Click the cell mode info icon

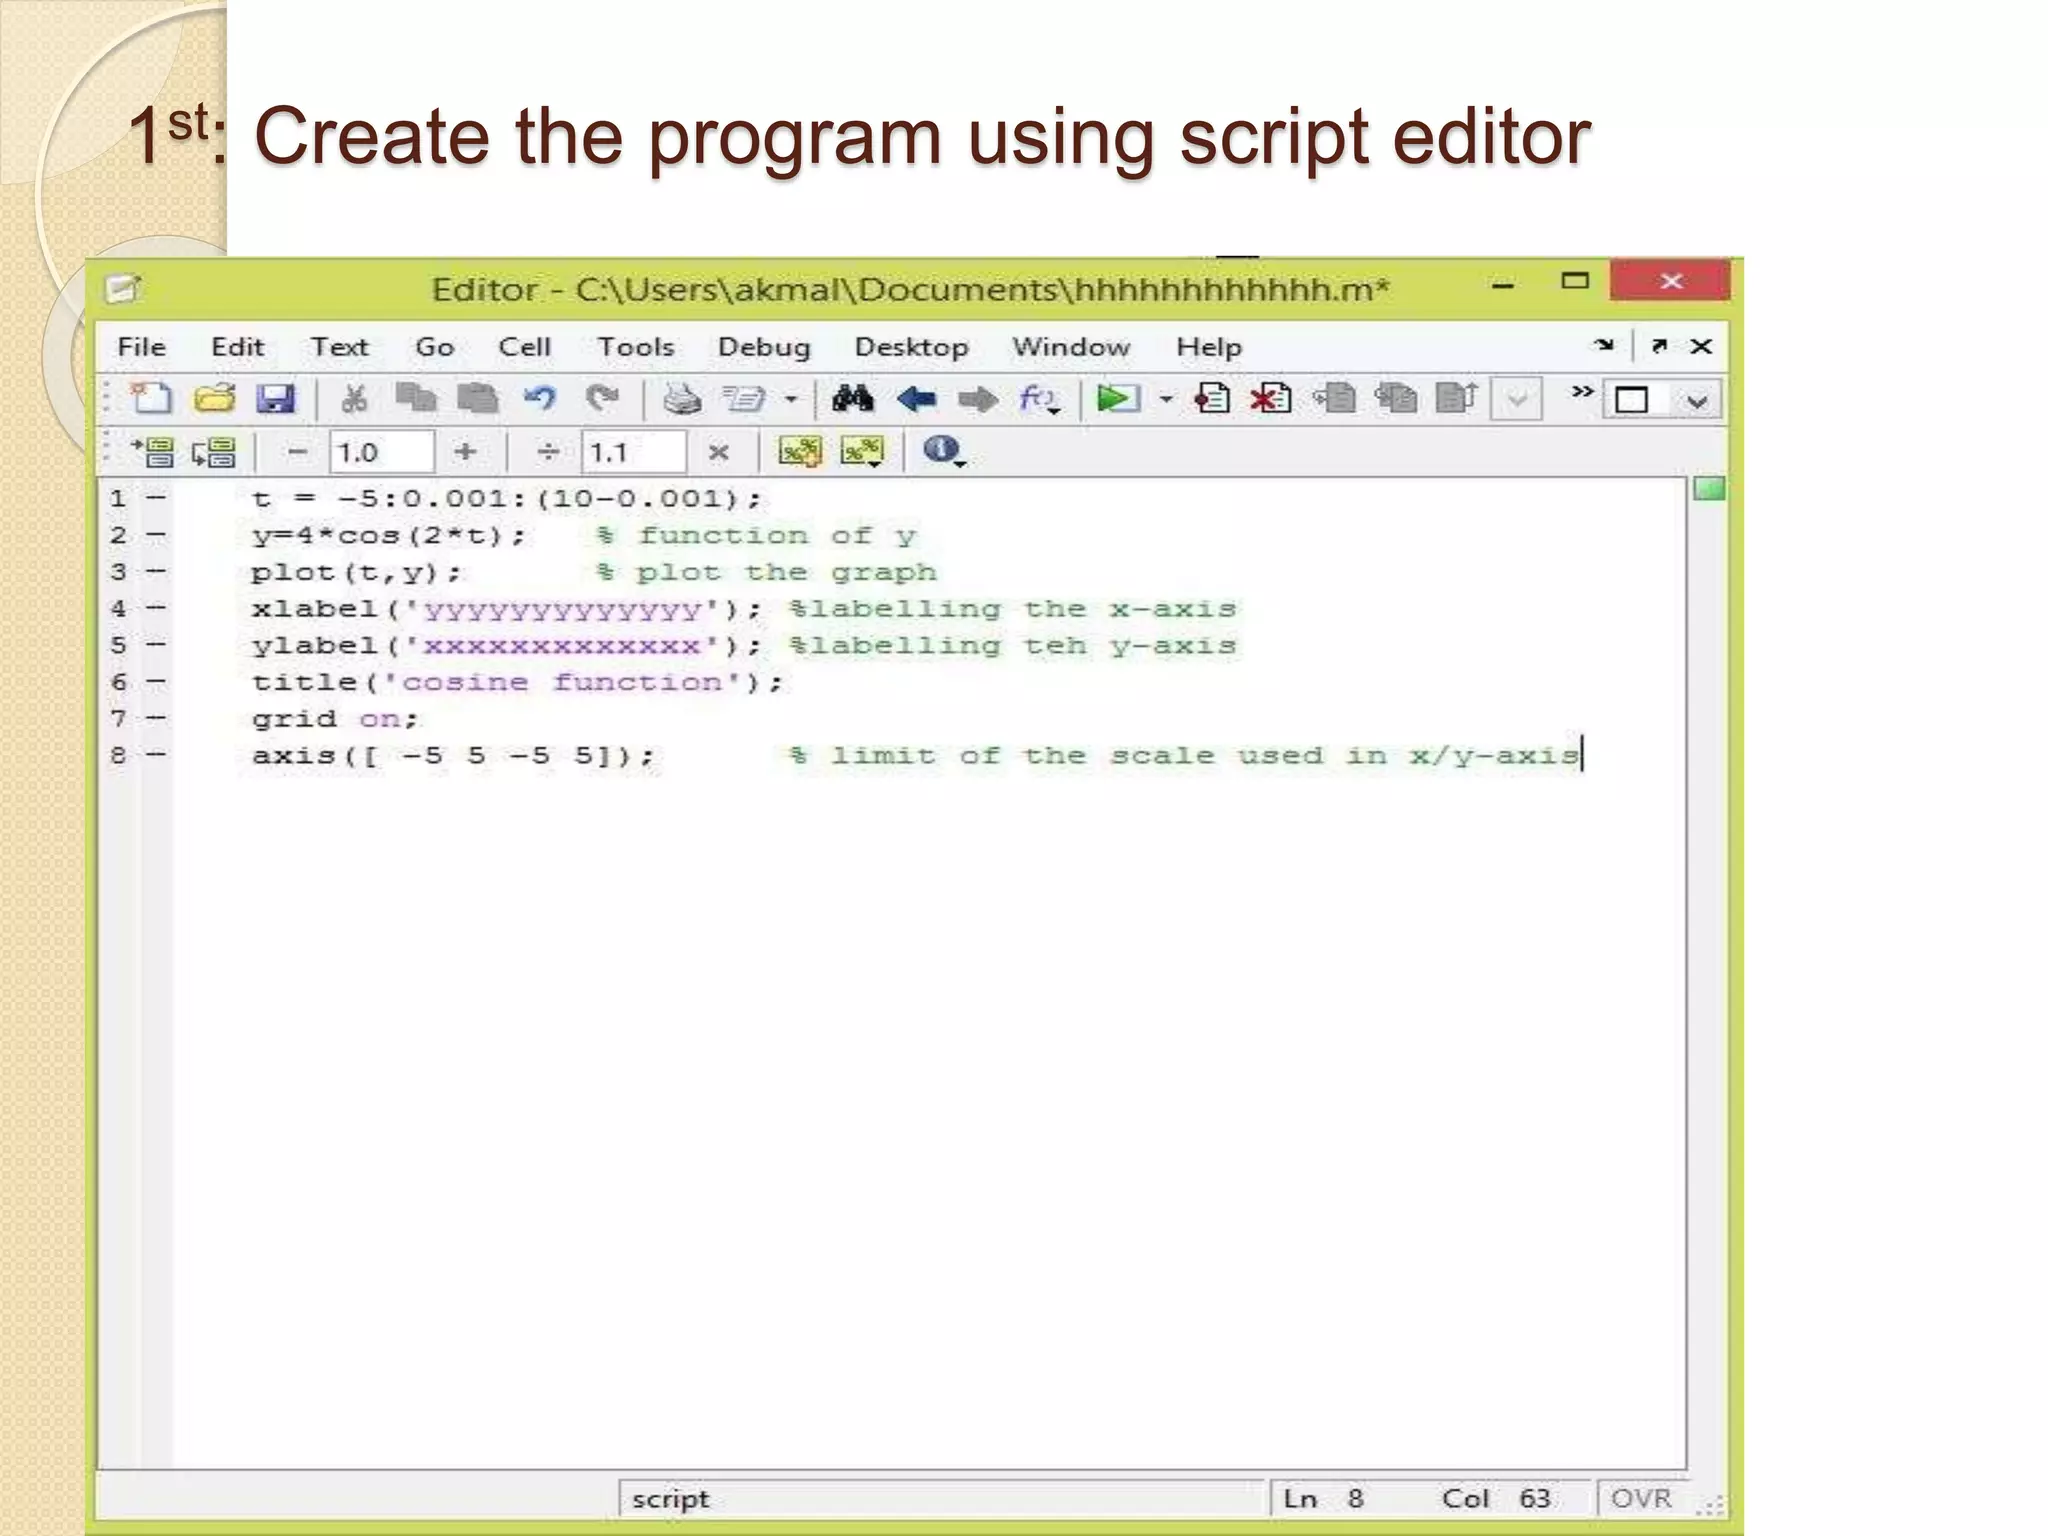(x=940, y=450)
